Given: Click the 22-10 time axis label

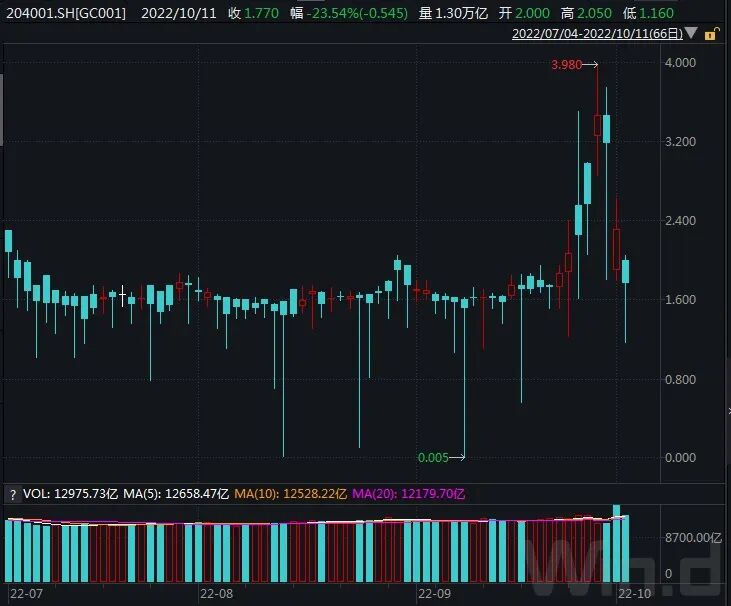Looking at the screenshot, I should pyautogui.click(x=634, y=594).
